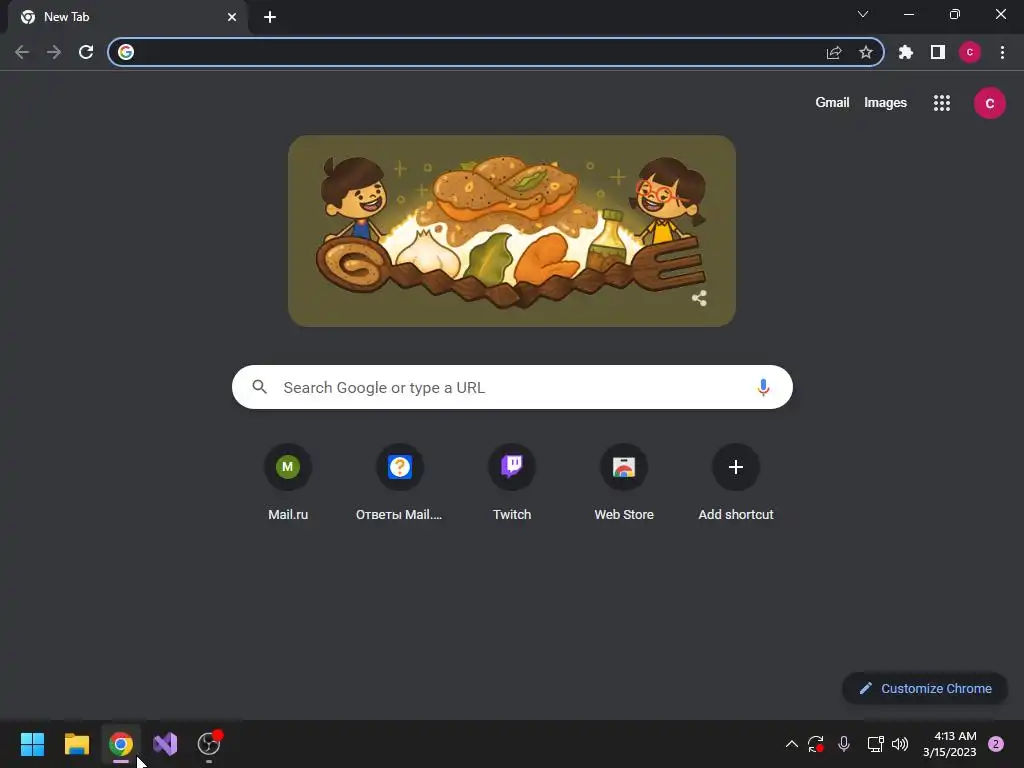Close the New Tab tab
The width and height of the screenshot is (1024, 768).
click(x=232, y=17)
